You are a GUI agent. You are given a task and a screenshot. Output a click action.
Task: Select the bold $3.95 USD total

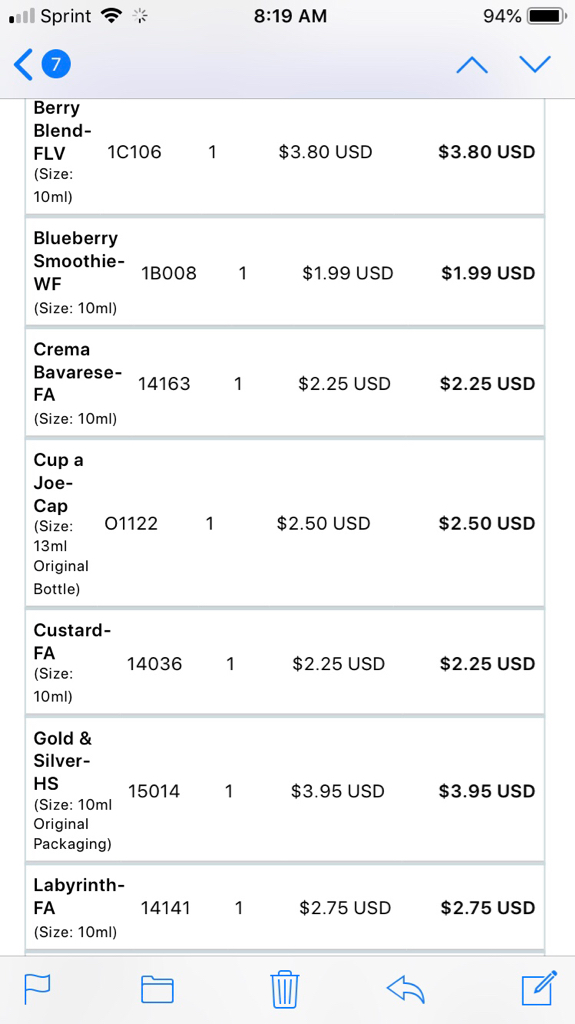[x=487, y=792]
